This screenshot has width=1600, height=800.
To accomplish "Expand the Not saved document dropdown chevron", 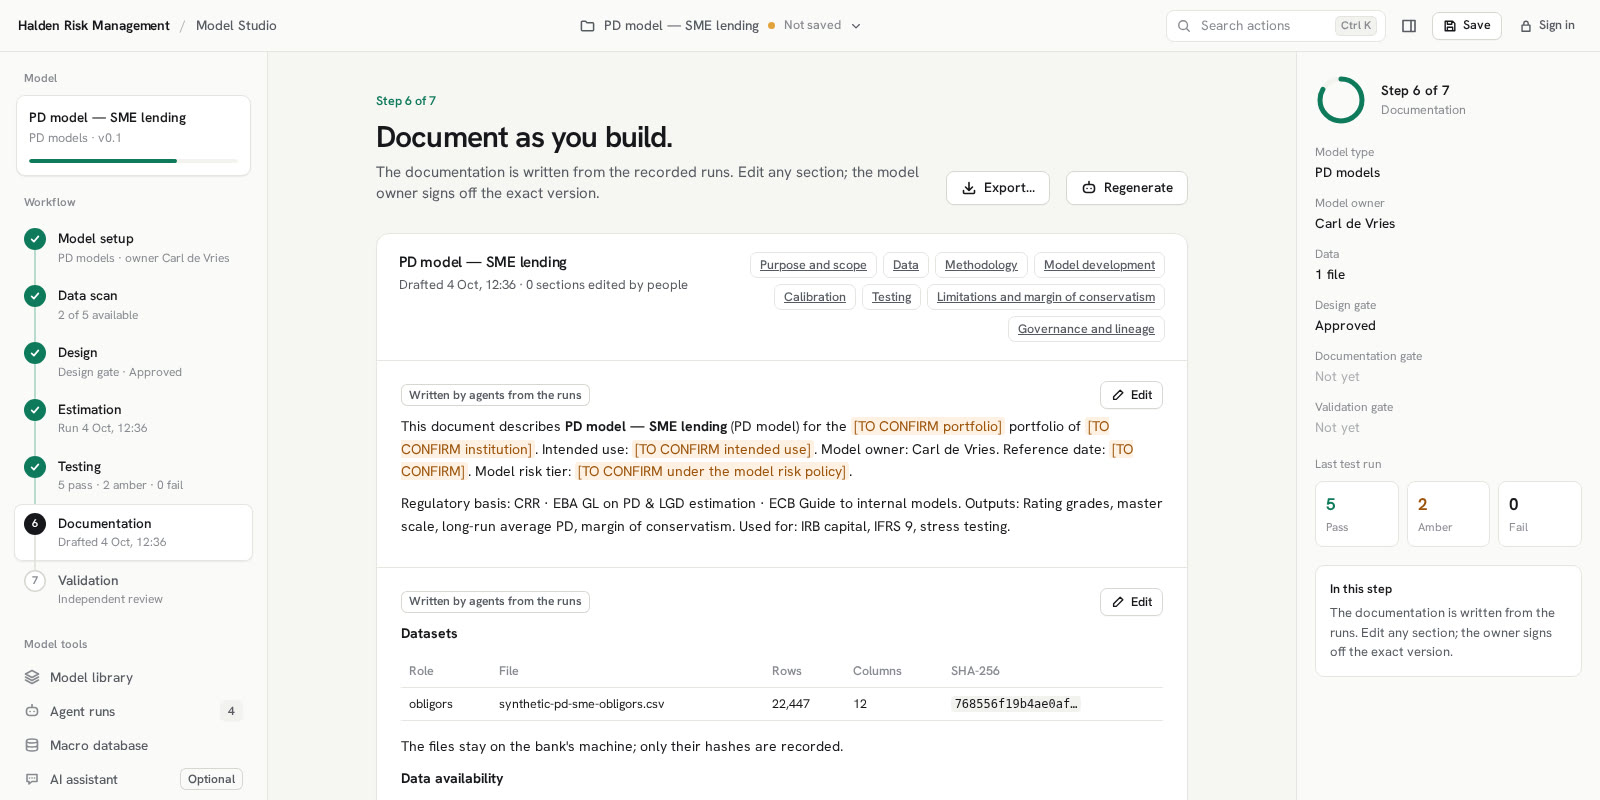I will (x=856, y=26).
